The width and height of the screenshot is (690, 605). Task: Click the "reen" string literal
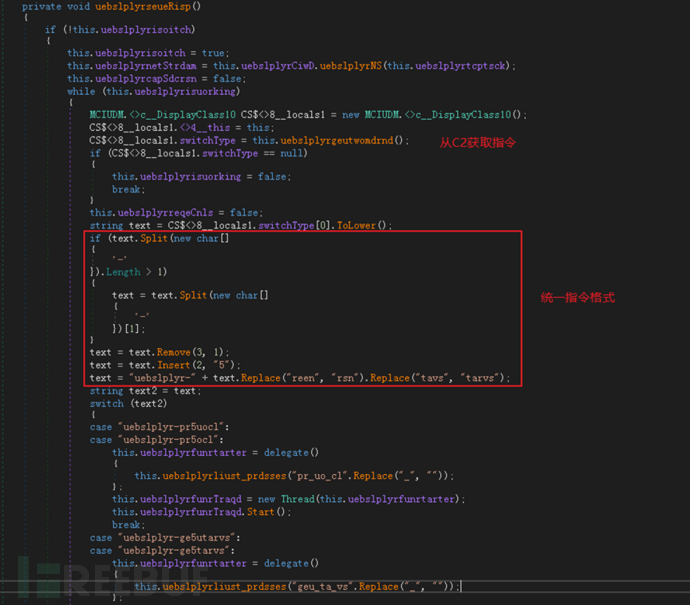pyautogui.click(x=303, y=378)
